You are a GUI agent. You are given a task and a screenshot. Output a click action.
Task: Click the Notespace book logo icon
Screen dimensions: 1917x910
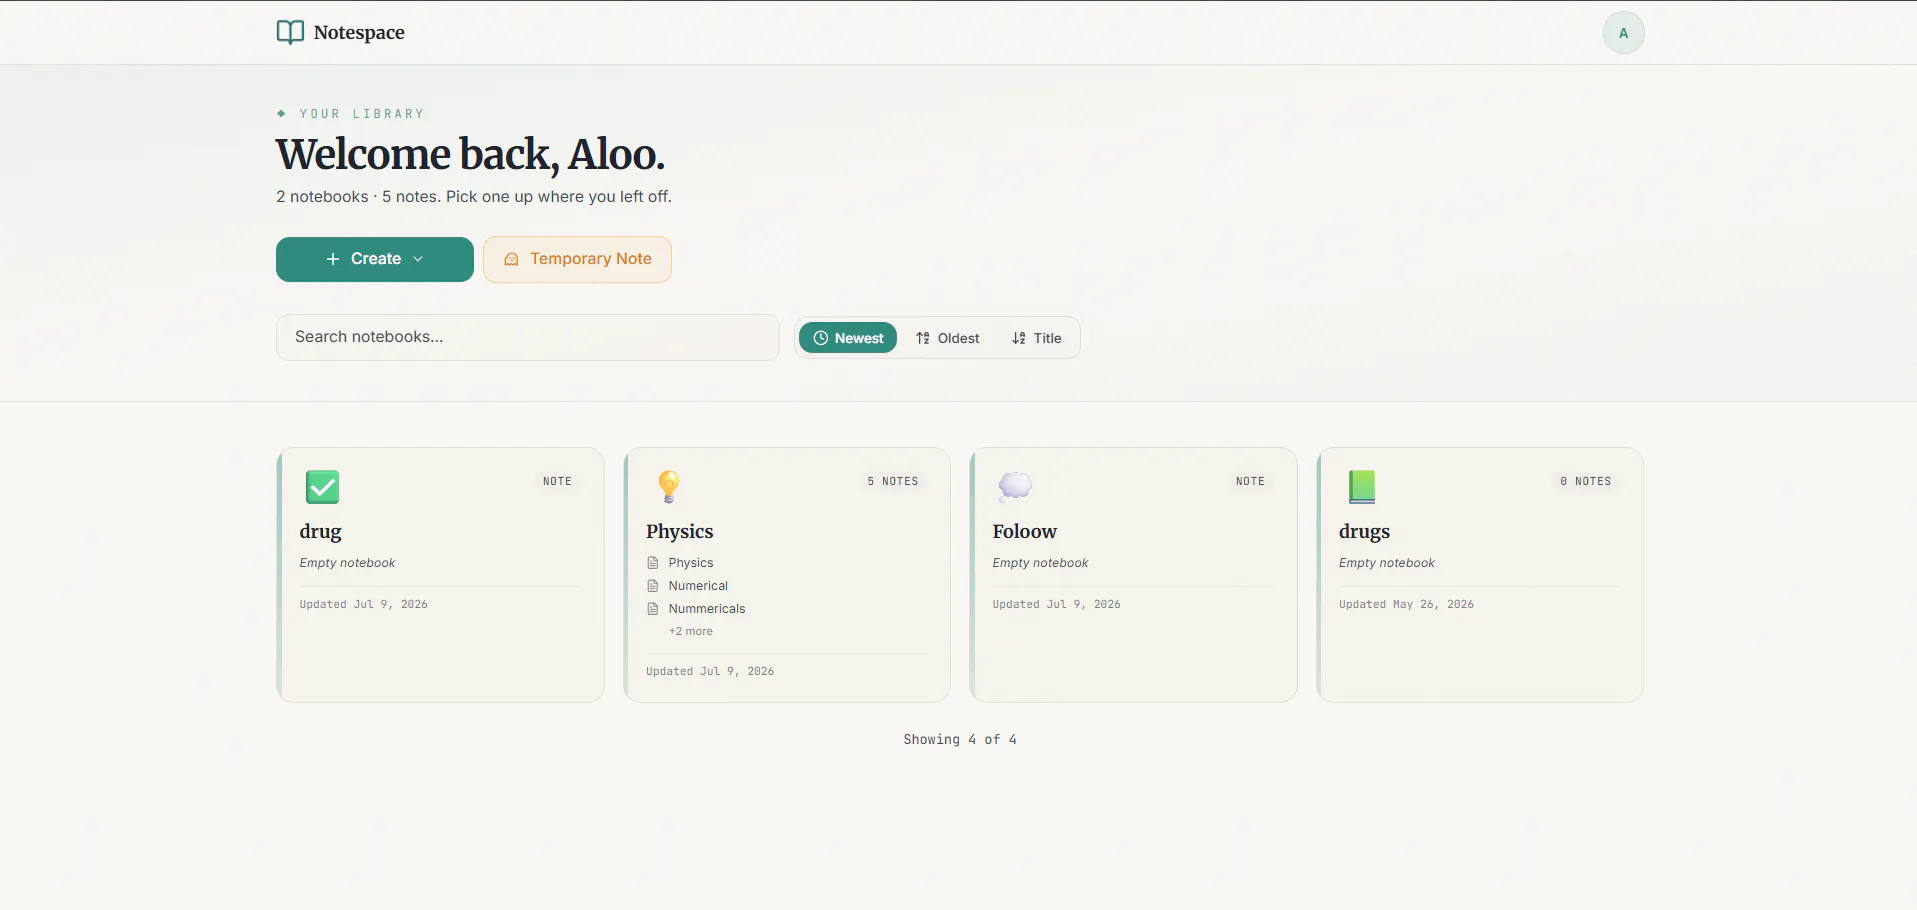click(x=290, y=32)
